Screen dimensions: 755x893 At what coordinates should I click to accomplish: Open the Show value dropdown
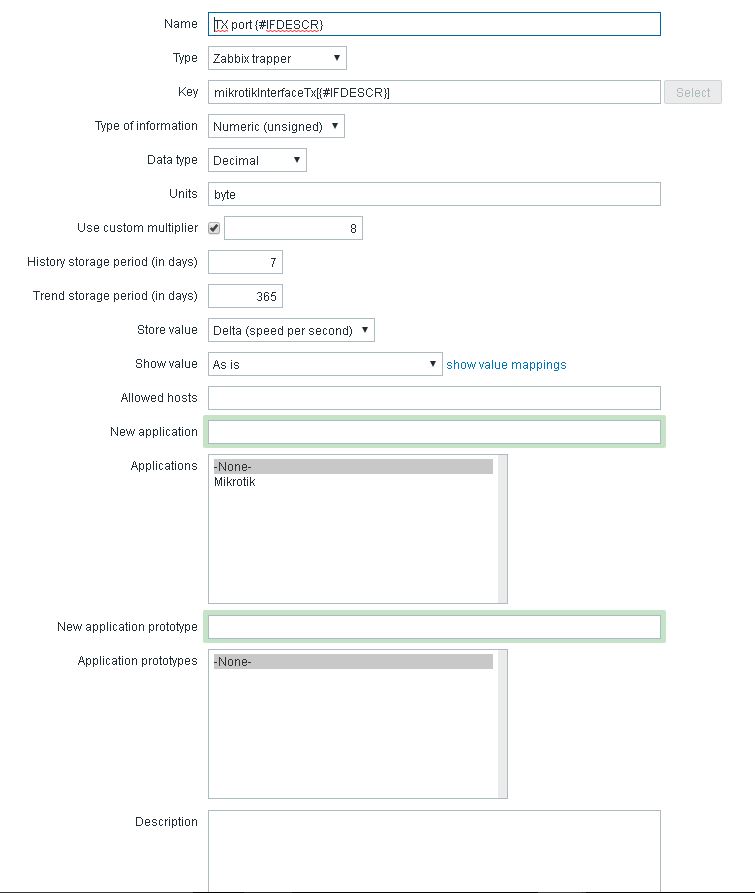coord(325,364)
